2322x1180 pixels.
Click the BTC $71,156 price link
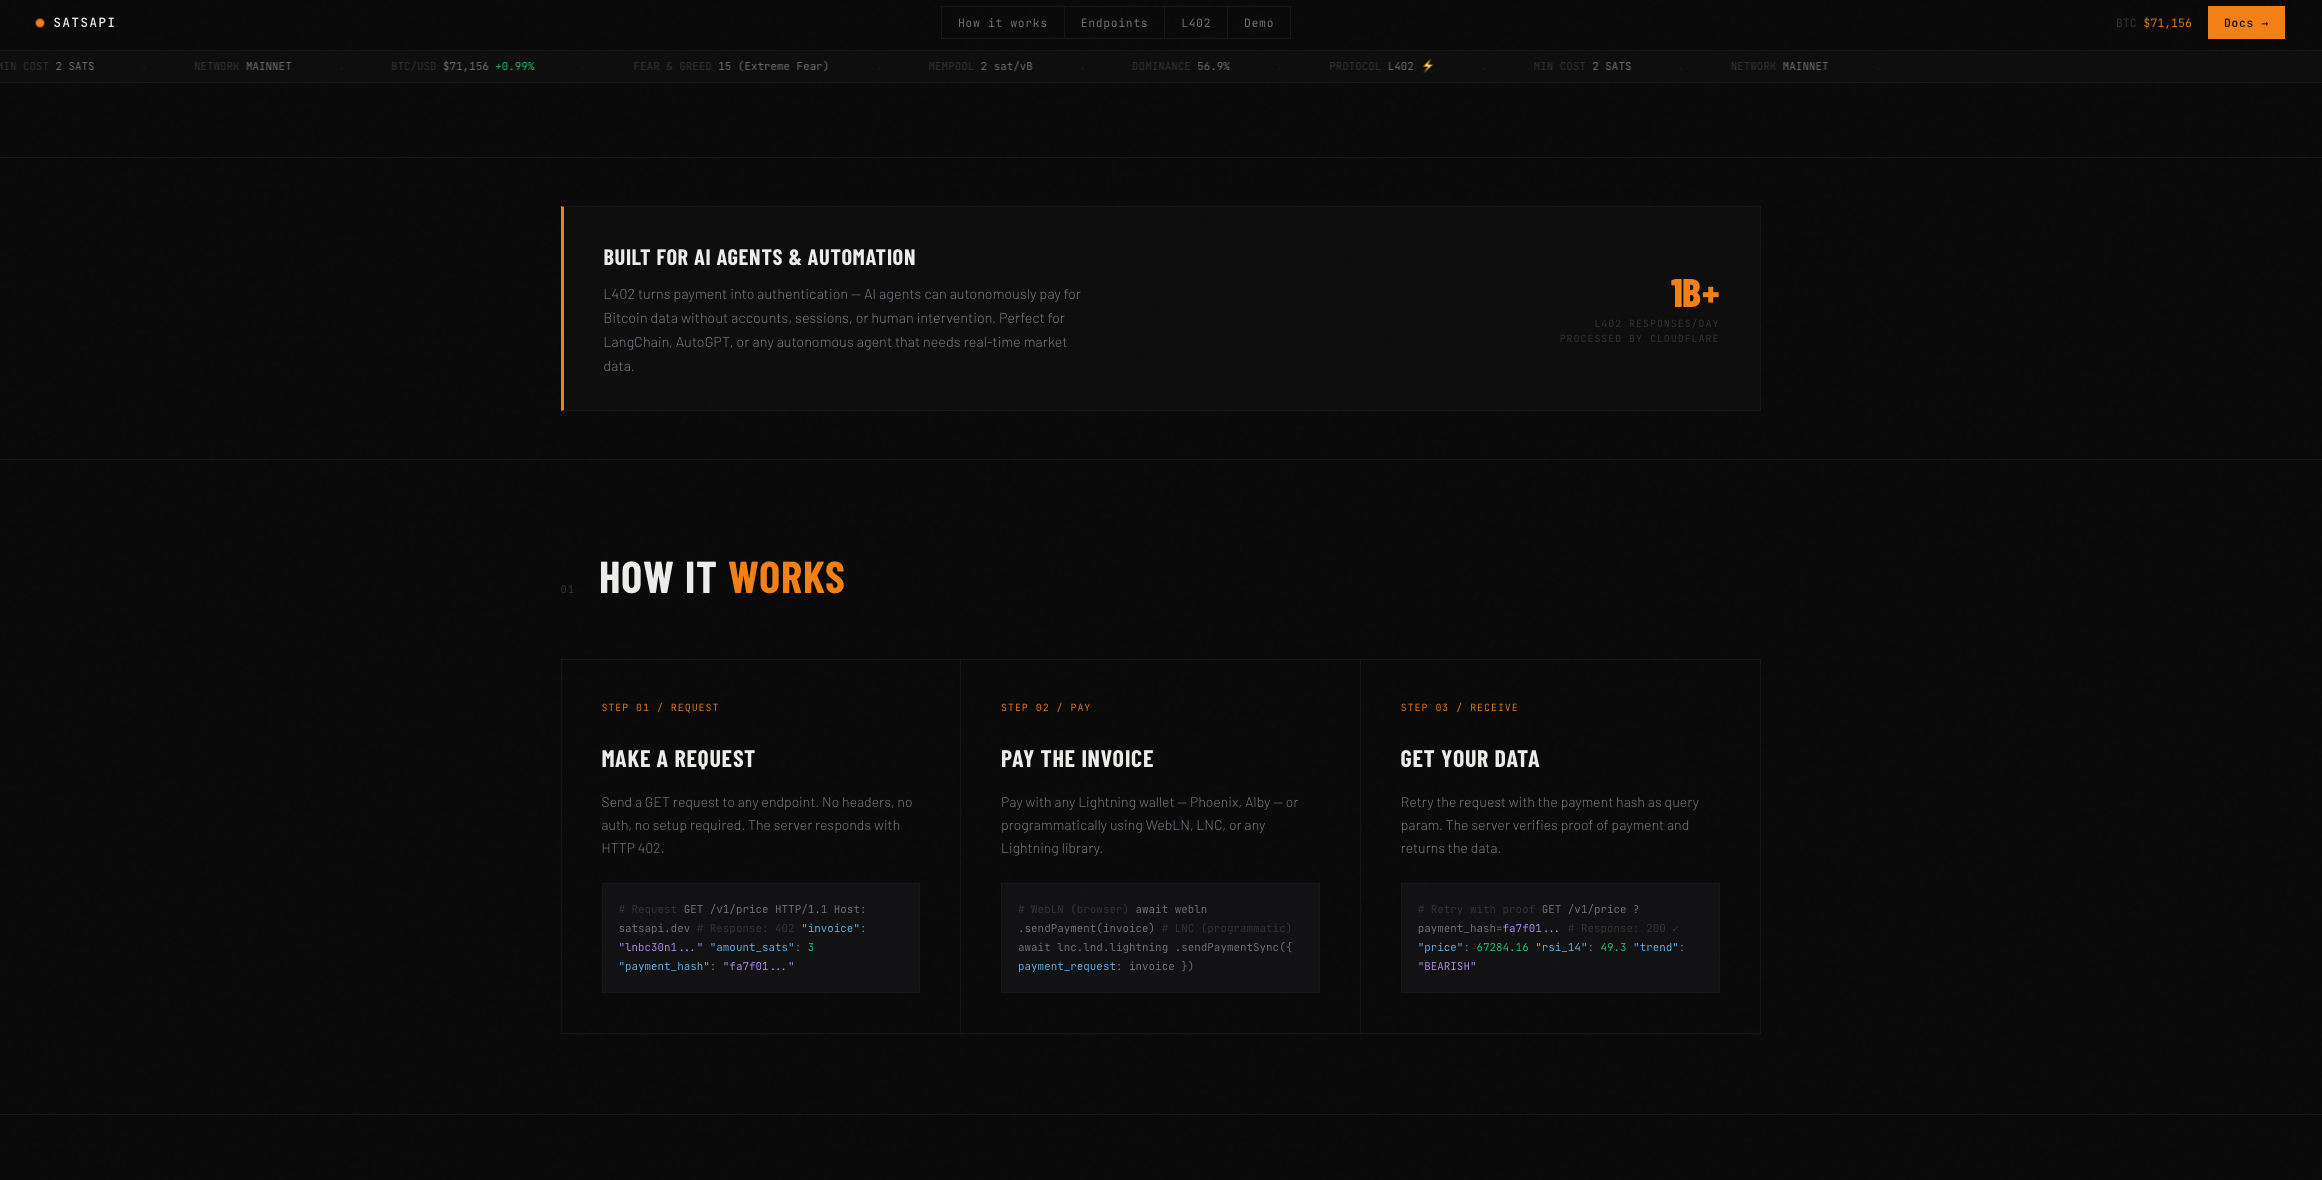pyautogui.click(x=2155, y=22)
